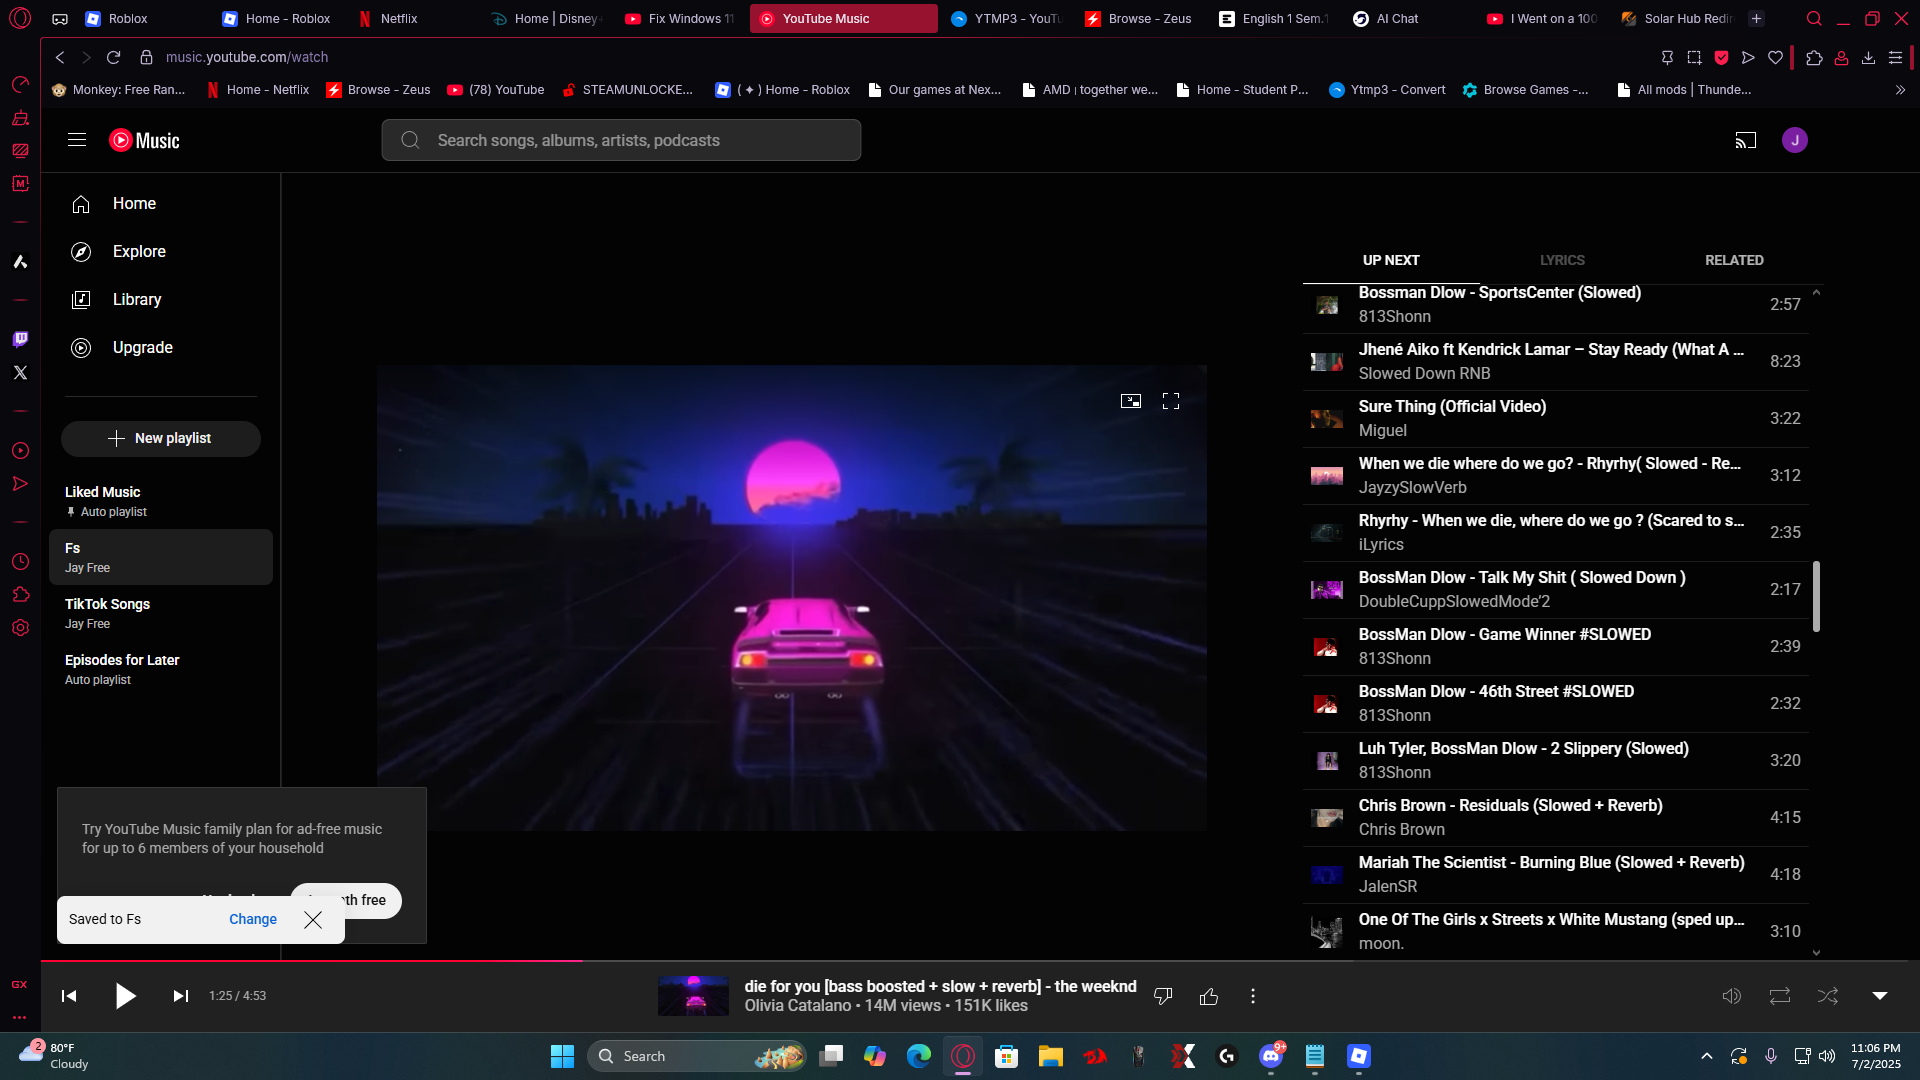Open X (Twitter) in the Opera sidebar

click(x=20, y=373)
